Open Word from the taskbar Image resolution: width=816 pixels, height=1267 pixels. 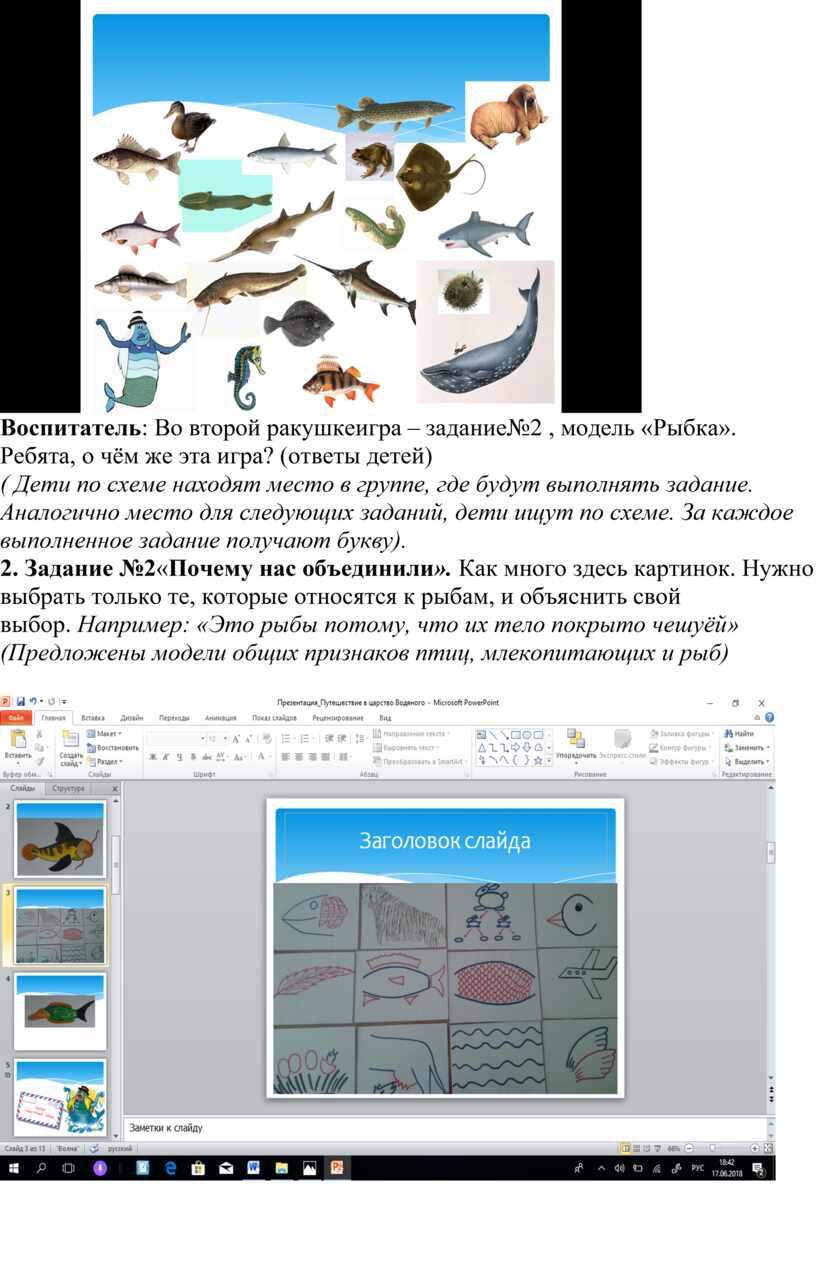pyautogui.click(x=253, y=1167)
